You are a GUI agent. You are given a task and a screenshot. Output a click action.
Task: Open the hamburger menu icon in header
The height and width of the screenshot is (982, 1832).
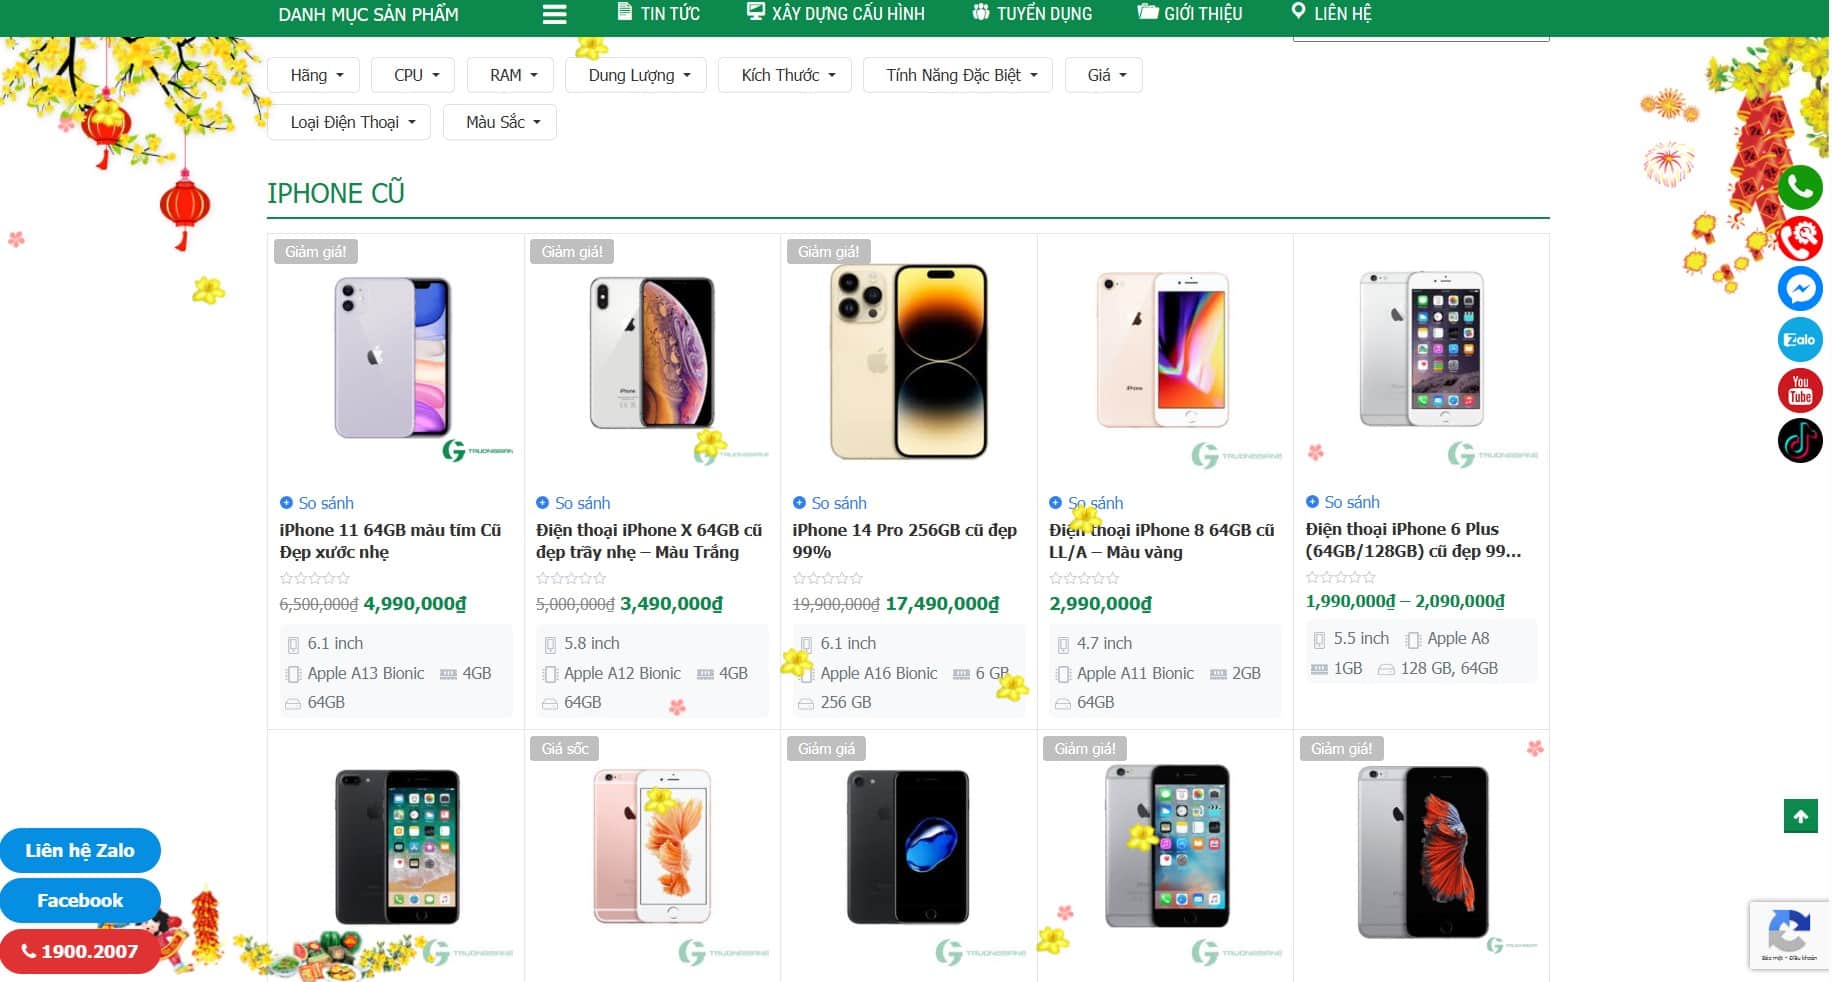[554, 14]
